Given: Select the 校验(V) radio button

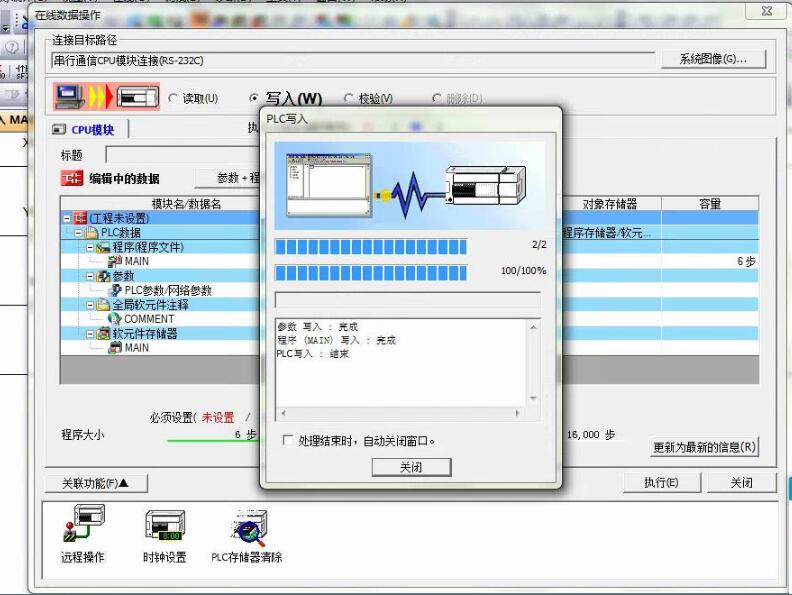Looking at the screenshot, I should [x=349, y=99].
